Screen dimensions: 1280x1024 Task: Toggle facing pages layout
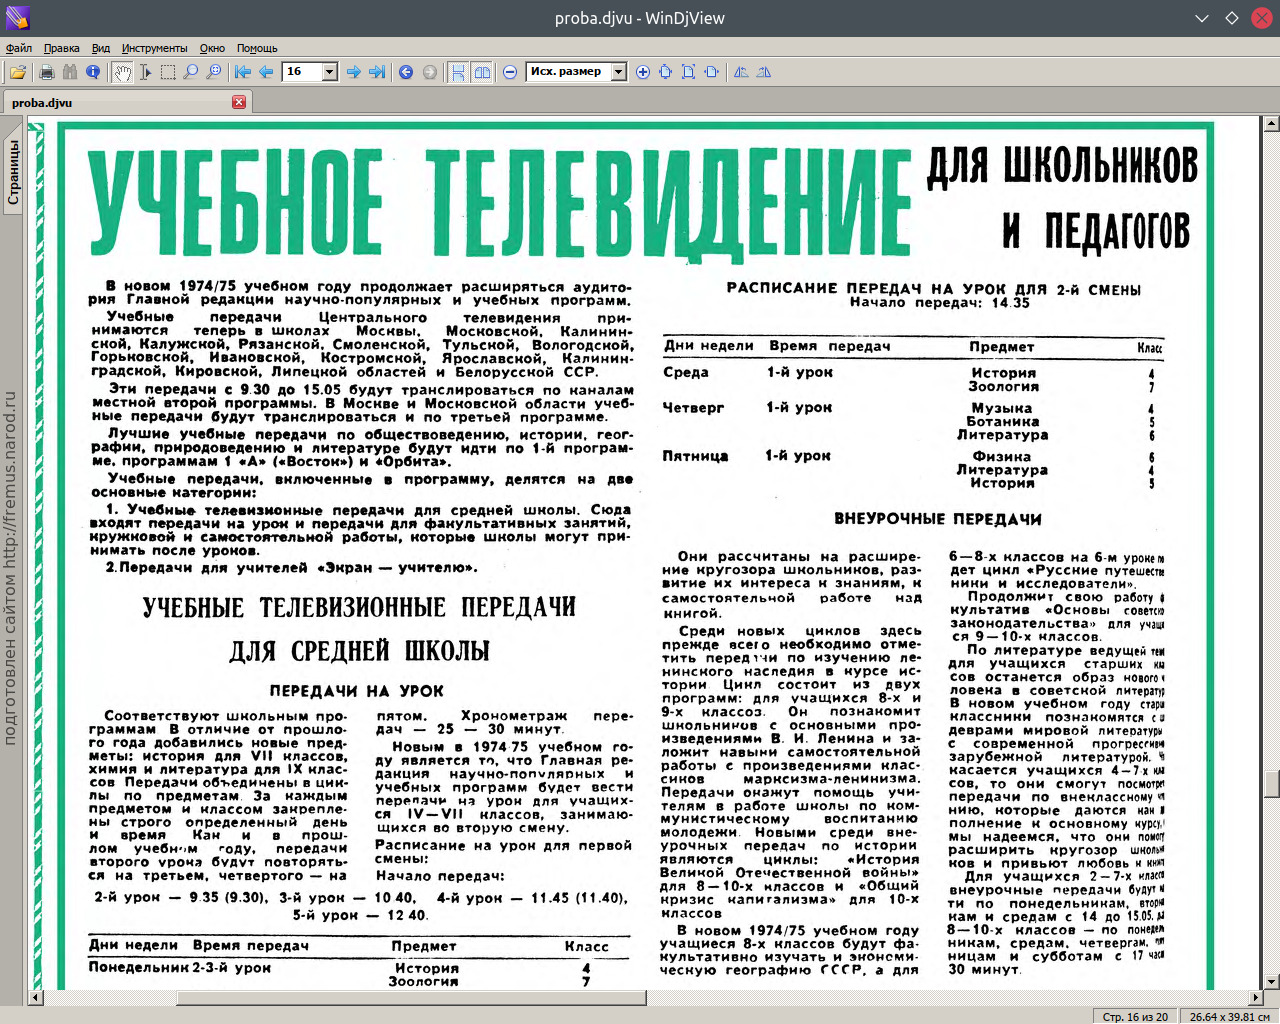482,72
